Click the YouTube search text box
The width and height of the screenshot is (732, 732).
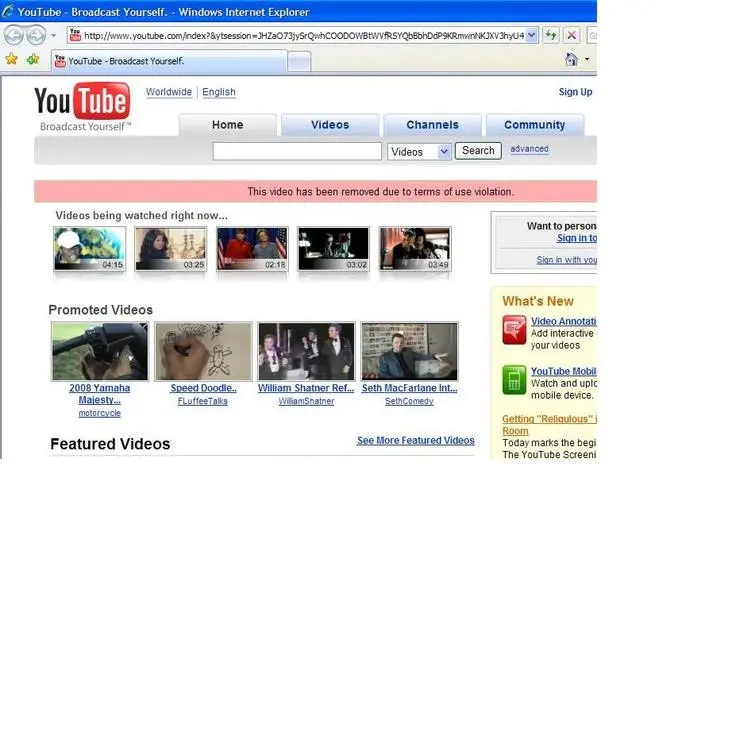click(297, 151)
